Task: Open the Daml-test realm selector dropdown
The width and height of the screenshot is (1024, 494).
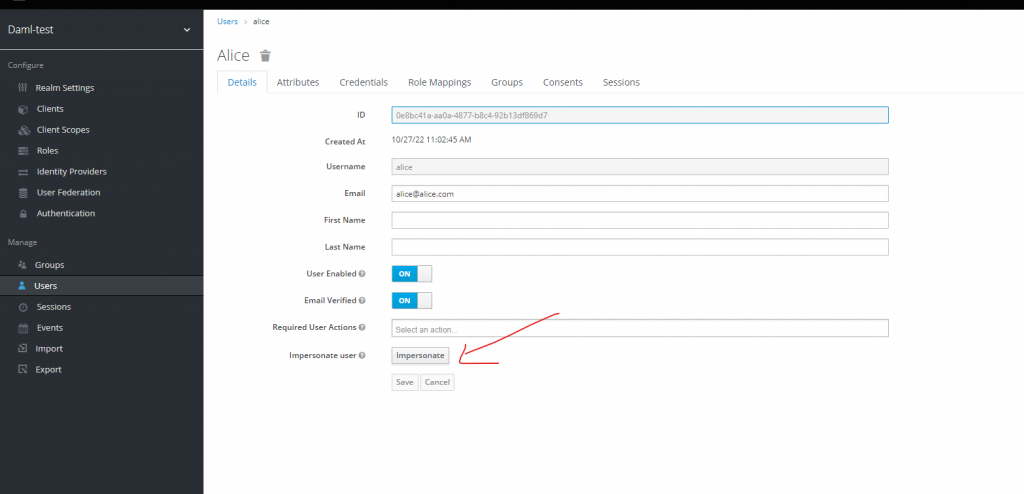Action: tap(101, 29)
